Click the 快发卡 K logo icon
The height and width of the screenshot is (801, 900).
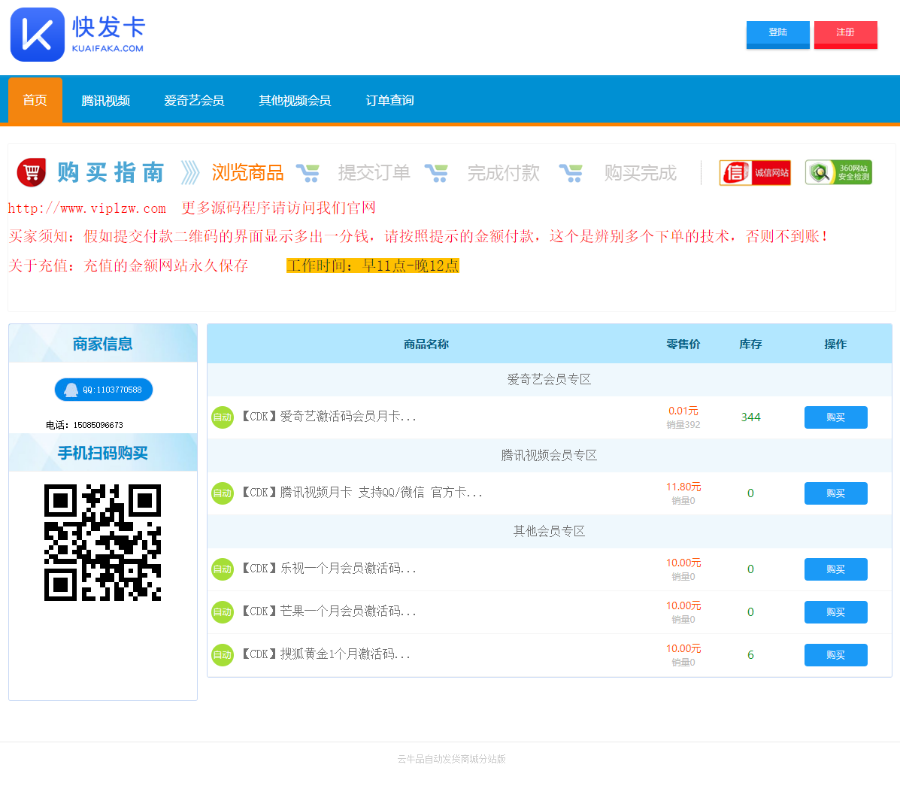pos(36,35)
